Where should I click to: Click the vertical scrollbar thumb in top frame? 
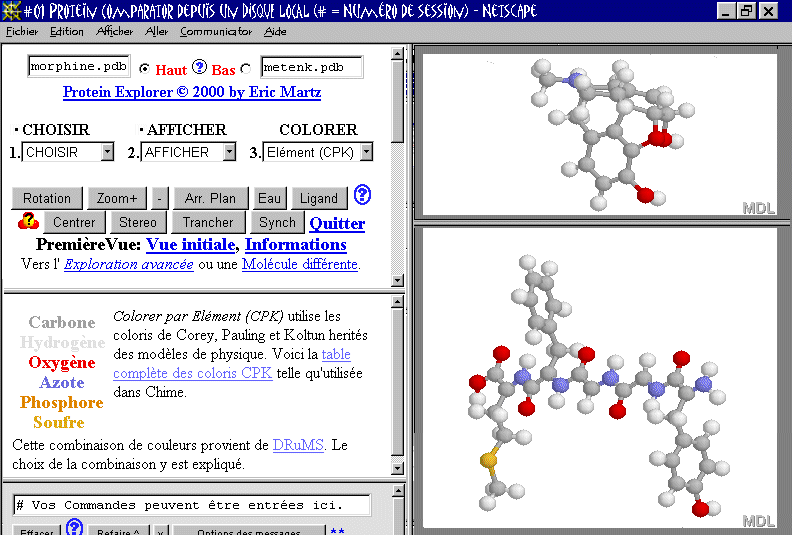[398, 101]
